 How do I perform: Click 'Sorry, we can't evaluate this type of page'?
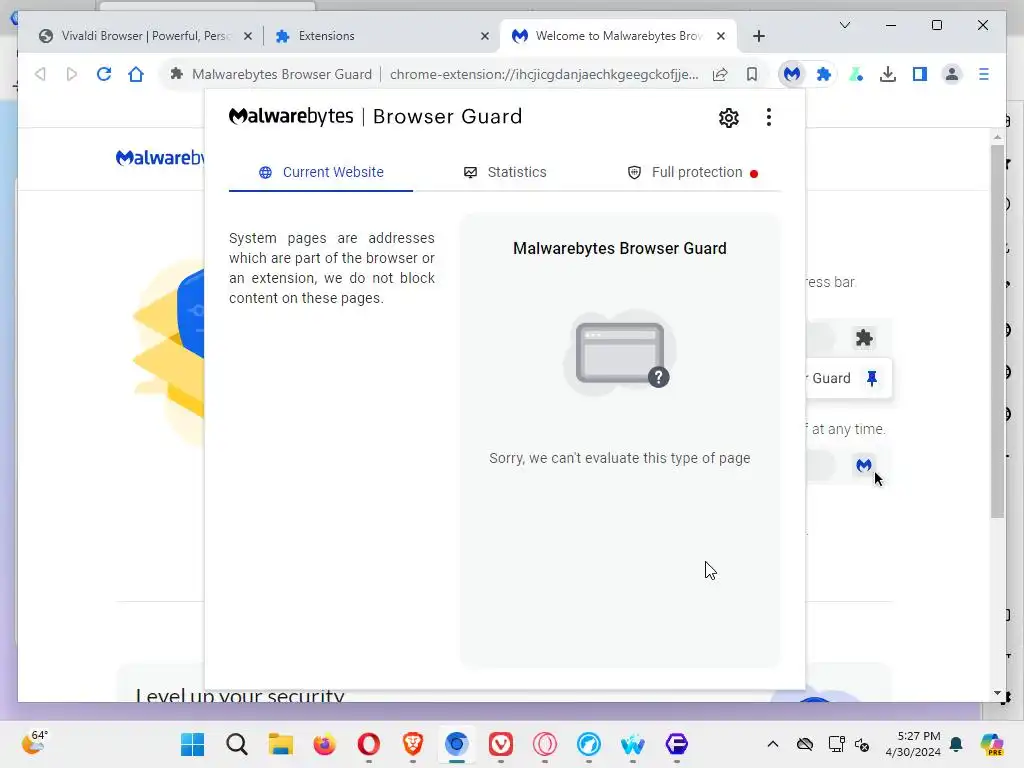tap(620, 458)
